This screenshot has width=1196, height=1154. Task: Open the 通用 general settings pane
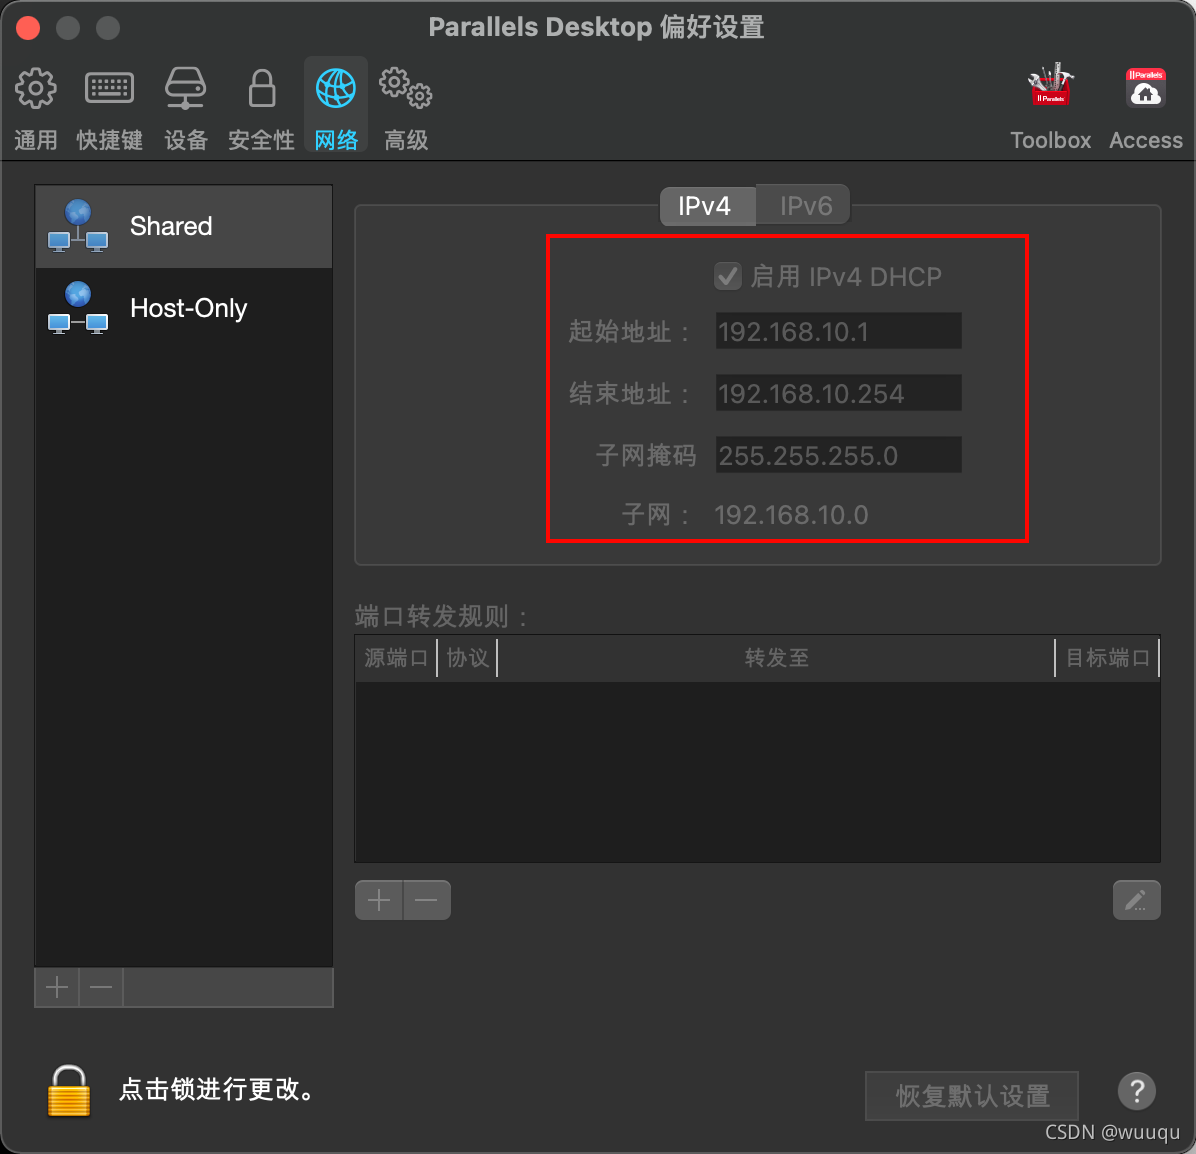point(35,107)
